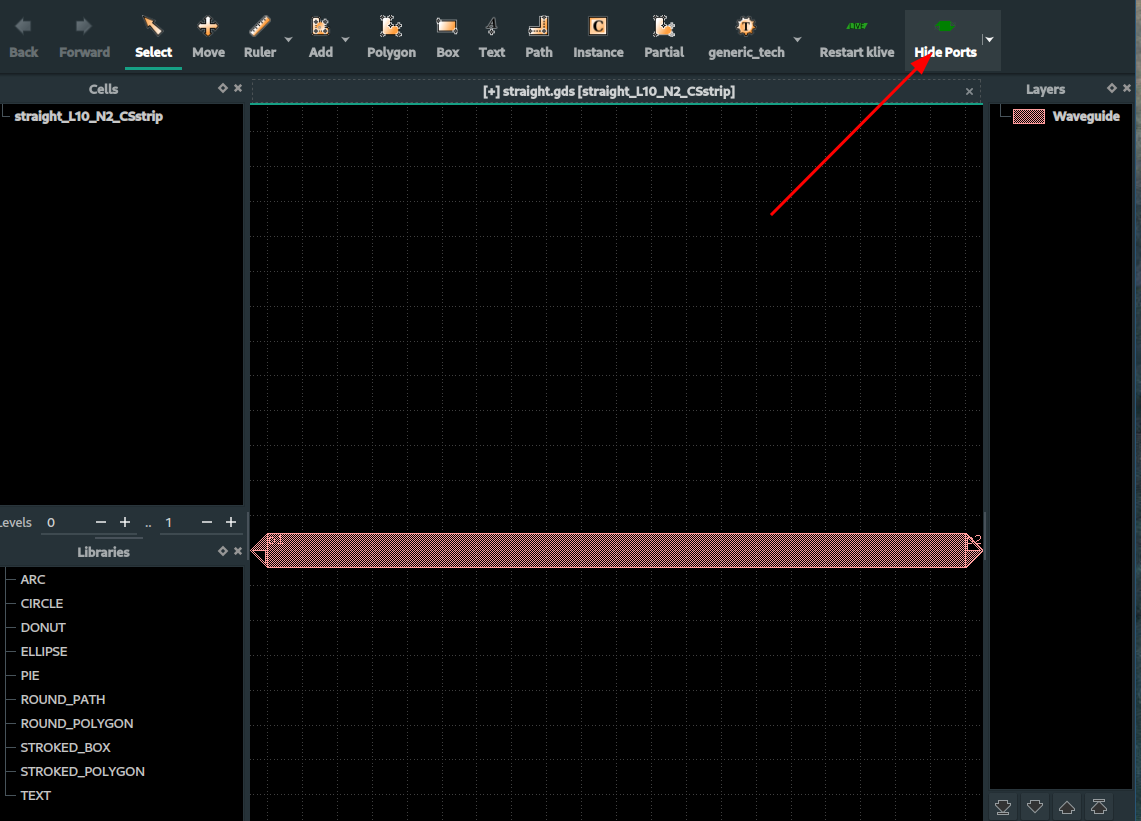
Task: Pick the Path tool
Action: click(538, 38)
